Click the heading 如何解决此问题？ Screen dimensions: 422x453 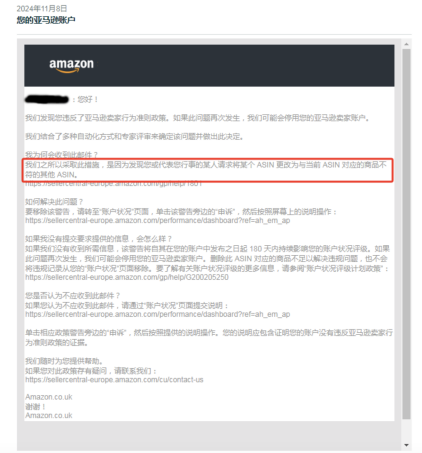[x=54, y=202]
